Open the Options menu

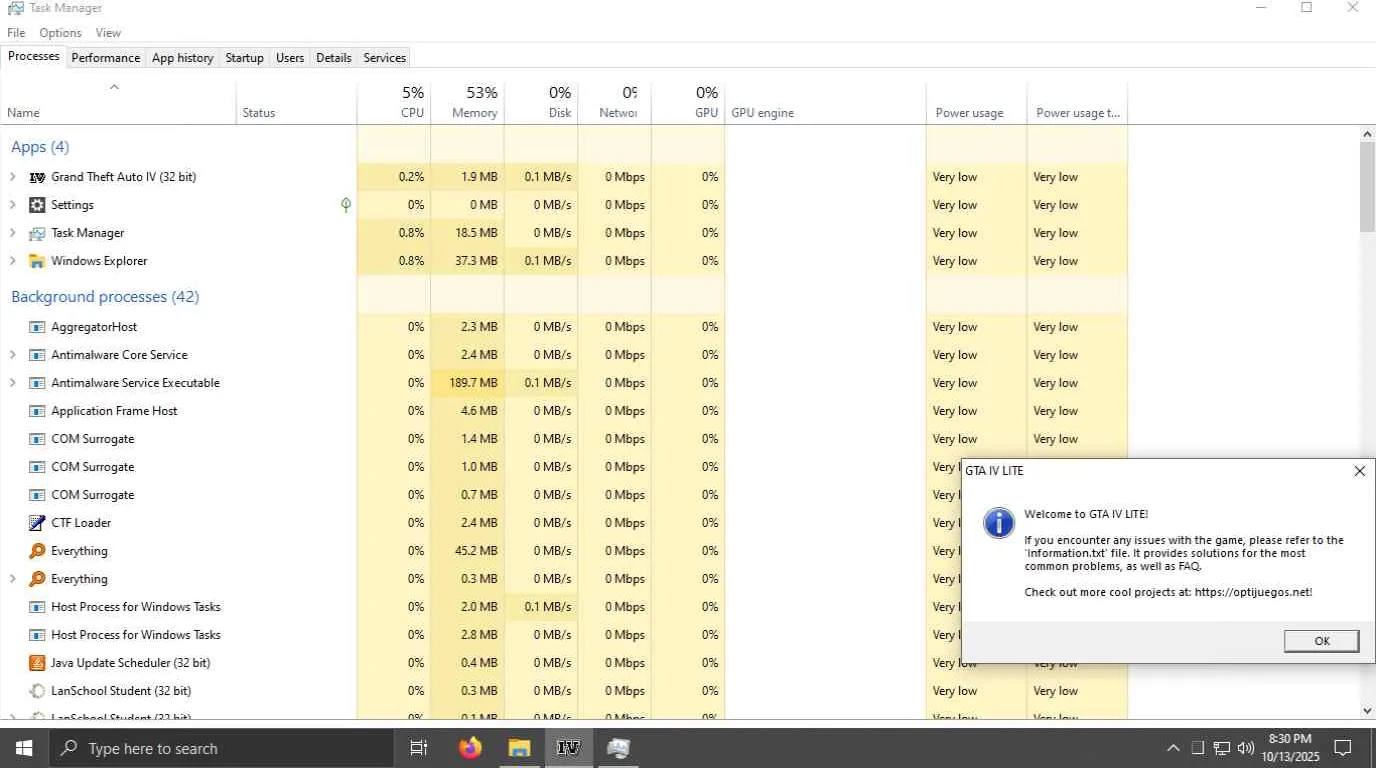click(60, 33)
